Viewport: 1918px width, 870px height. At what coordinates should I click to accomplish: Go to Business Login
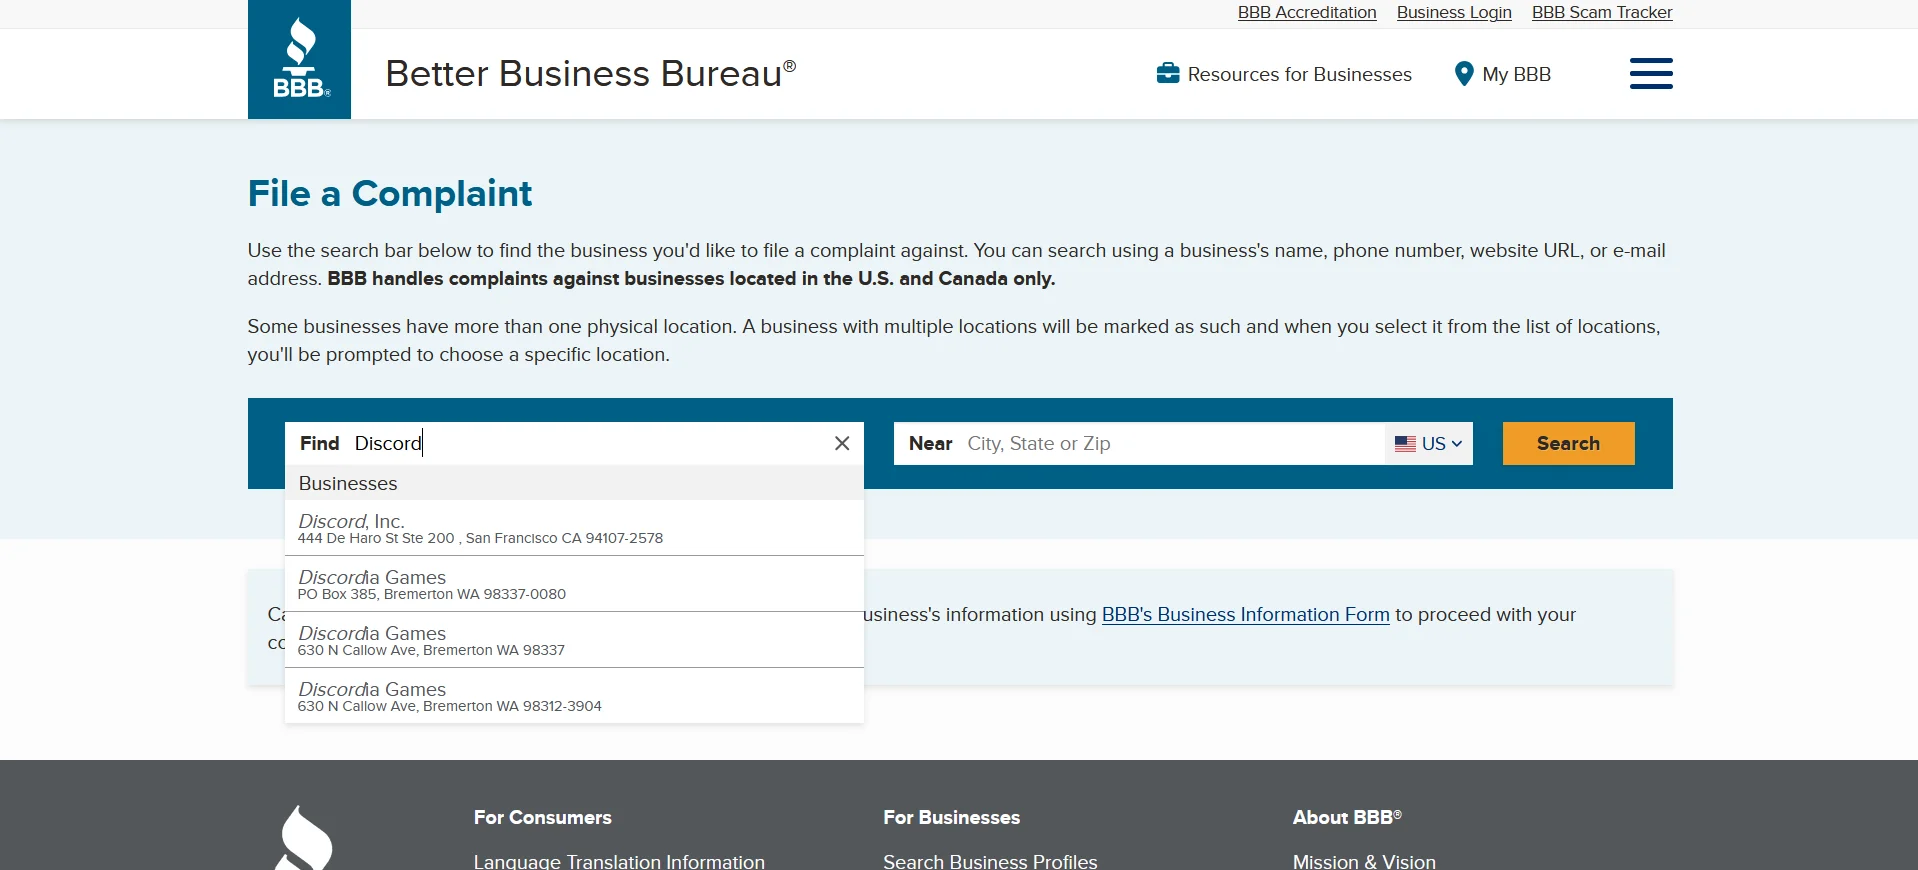click(x=1453, y=12)
